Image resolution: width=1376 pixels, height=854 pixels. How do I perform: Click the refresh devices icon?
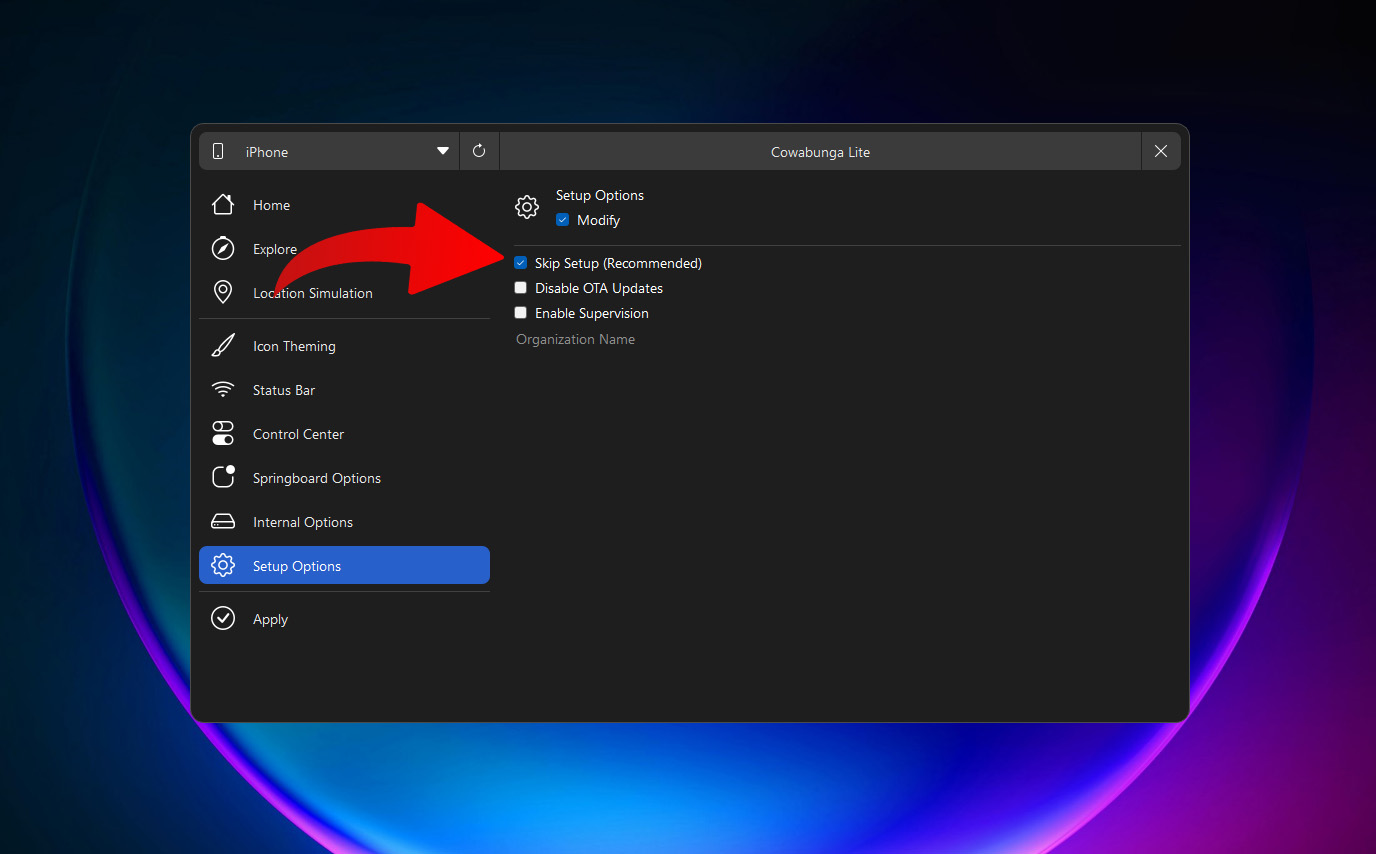[479, 151]
